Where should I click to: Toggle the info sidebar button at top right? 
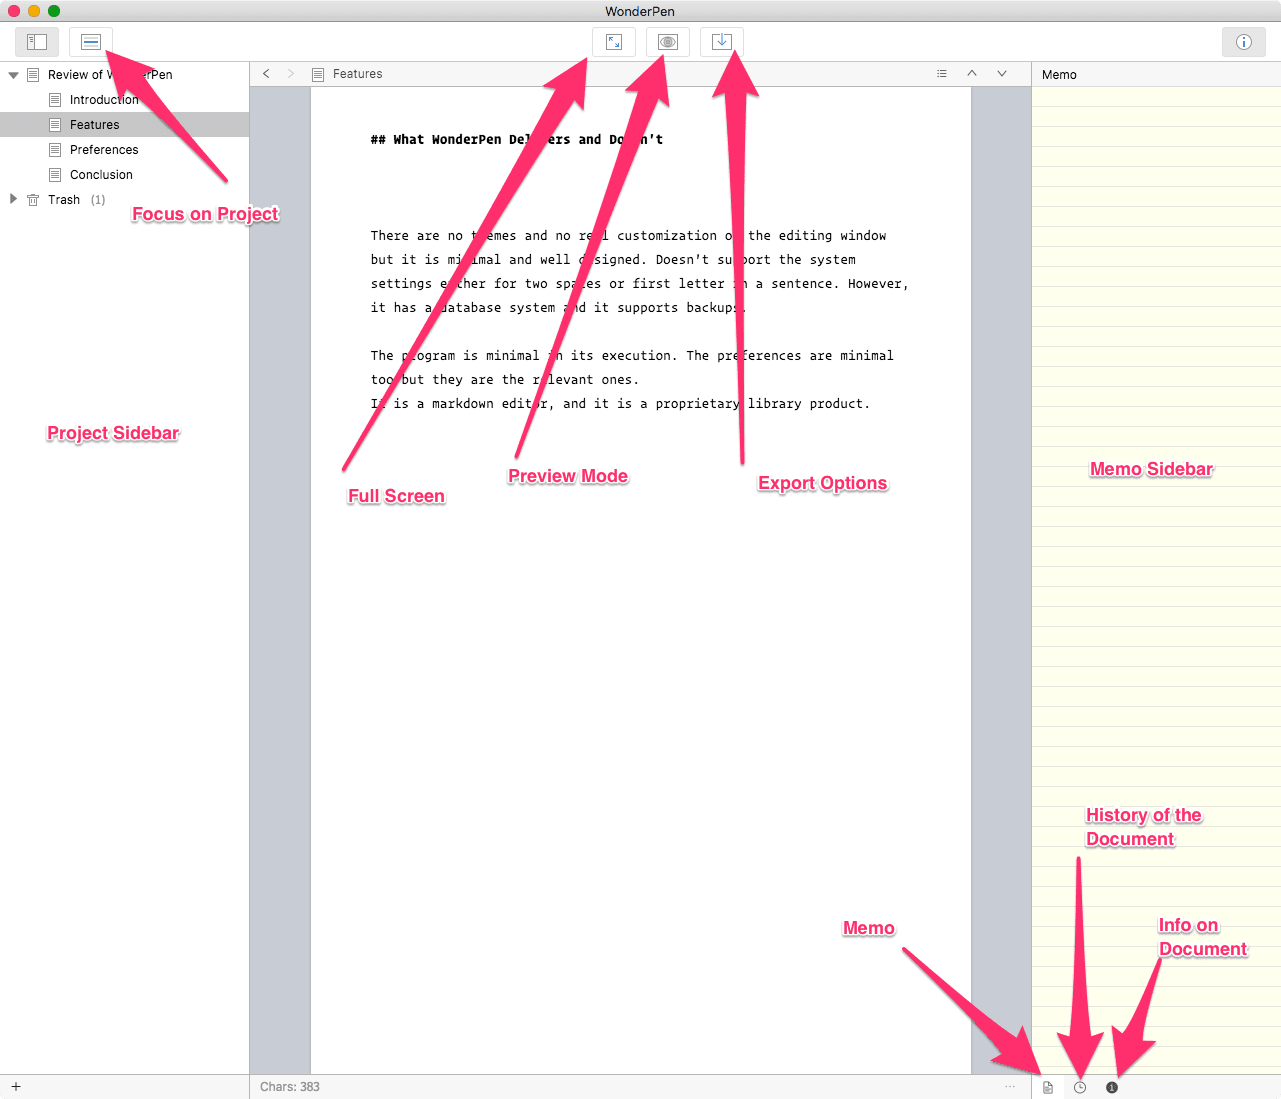pyautogui.click(x=1244, y=42)
